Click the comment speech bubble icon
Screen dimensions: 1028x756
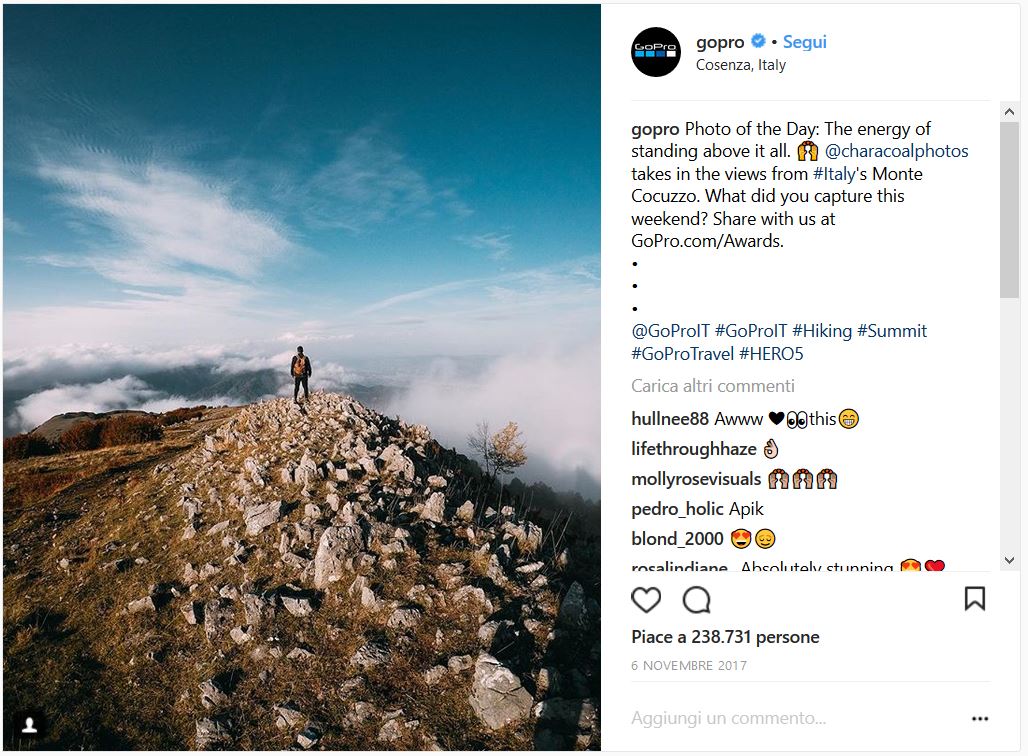click(x=696, y=599)
